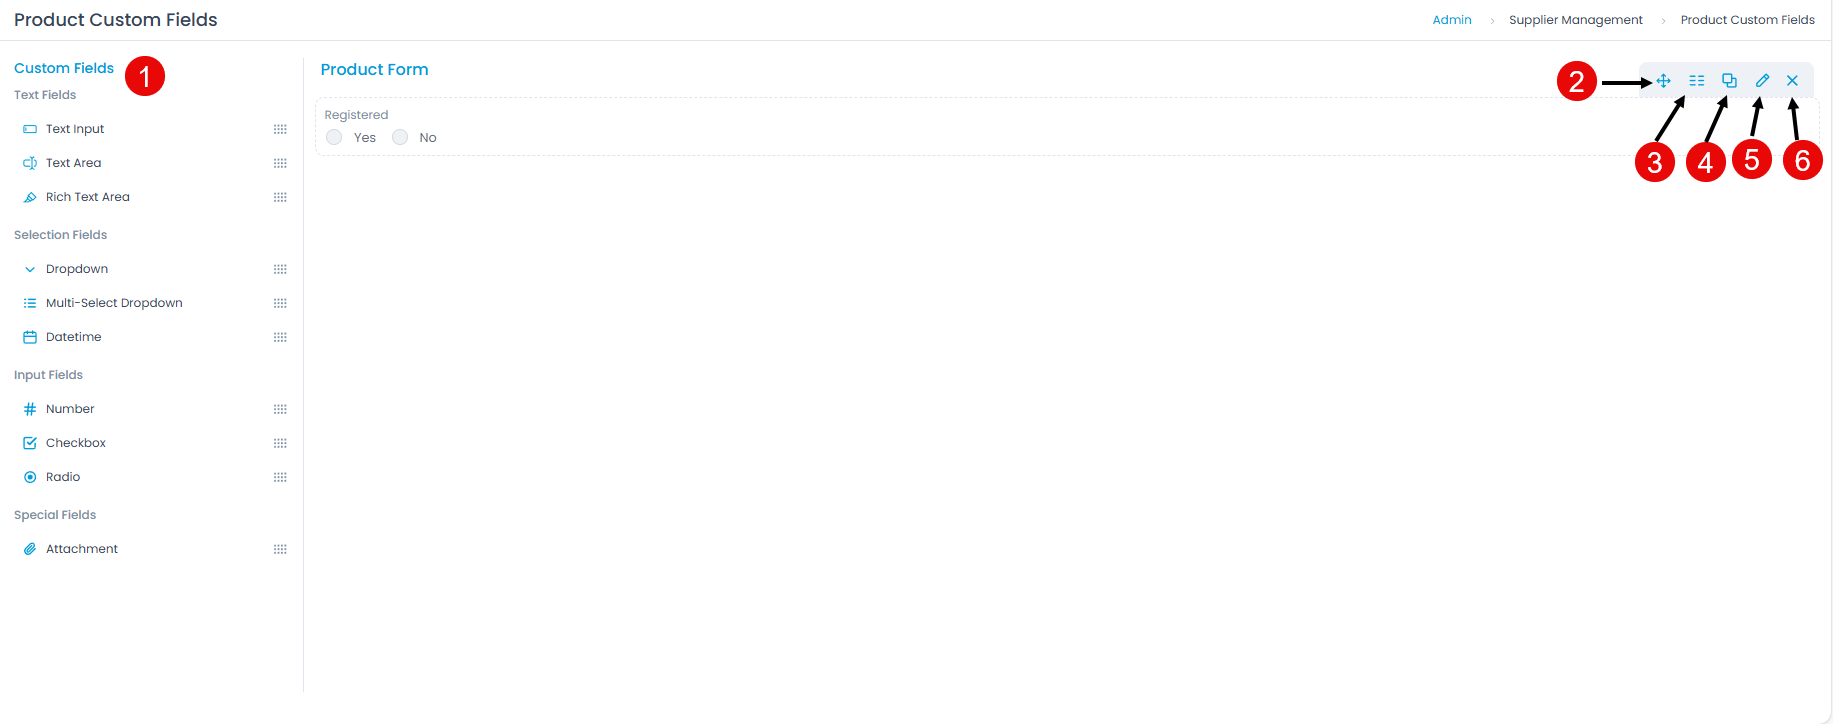This screenshot has height=724, width=1833.
Task: Go to Supplier Management breadcrumb
Action: coord(1575,20)
